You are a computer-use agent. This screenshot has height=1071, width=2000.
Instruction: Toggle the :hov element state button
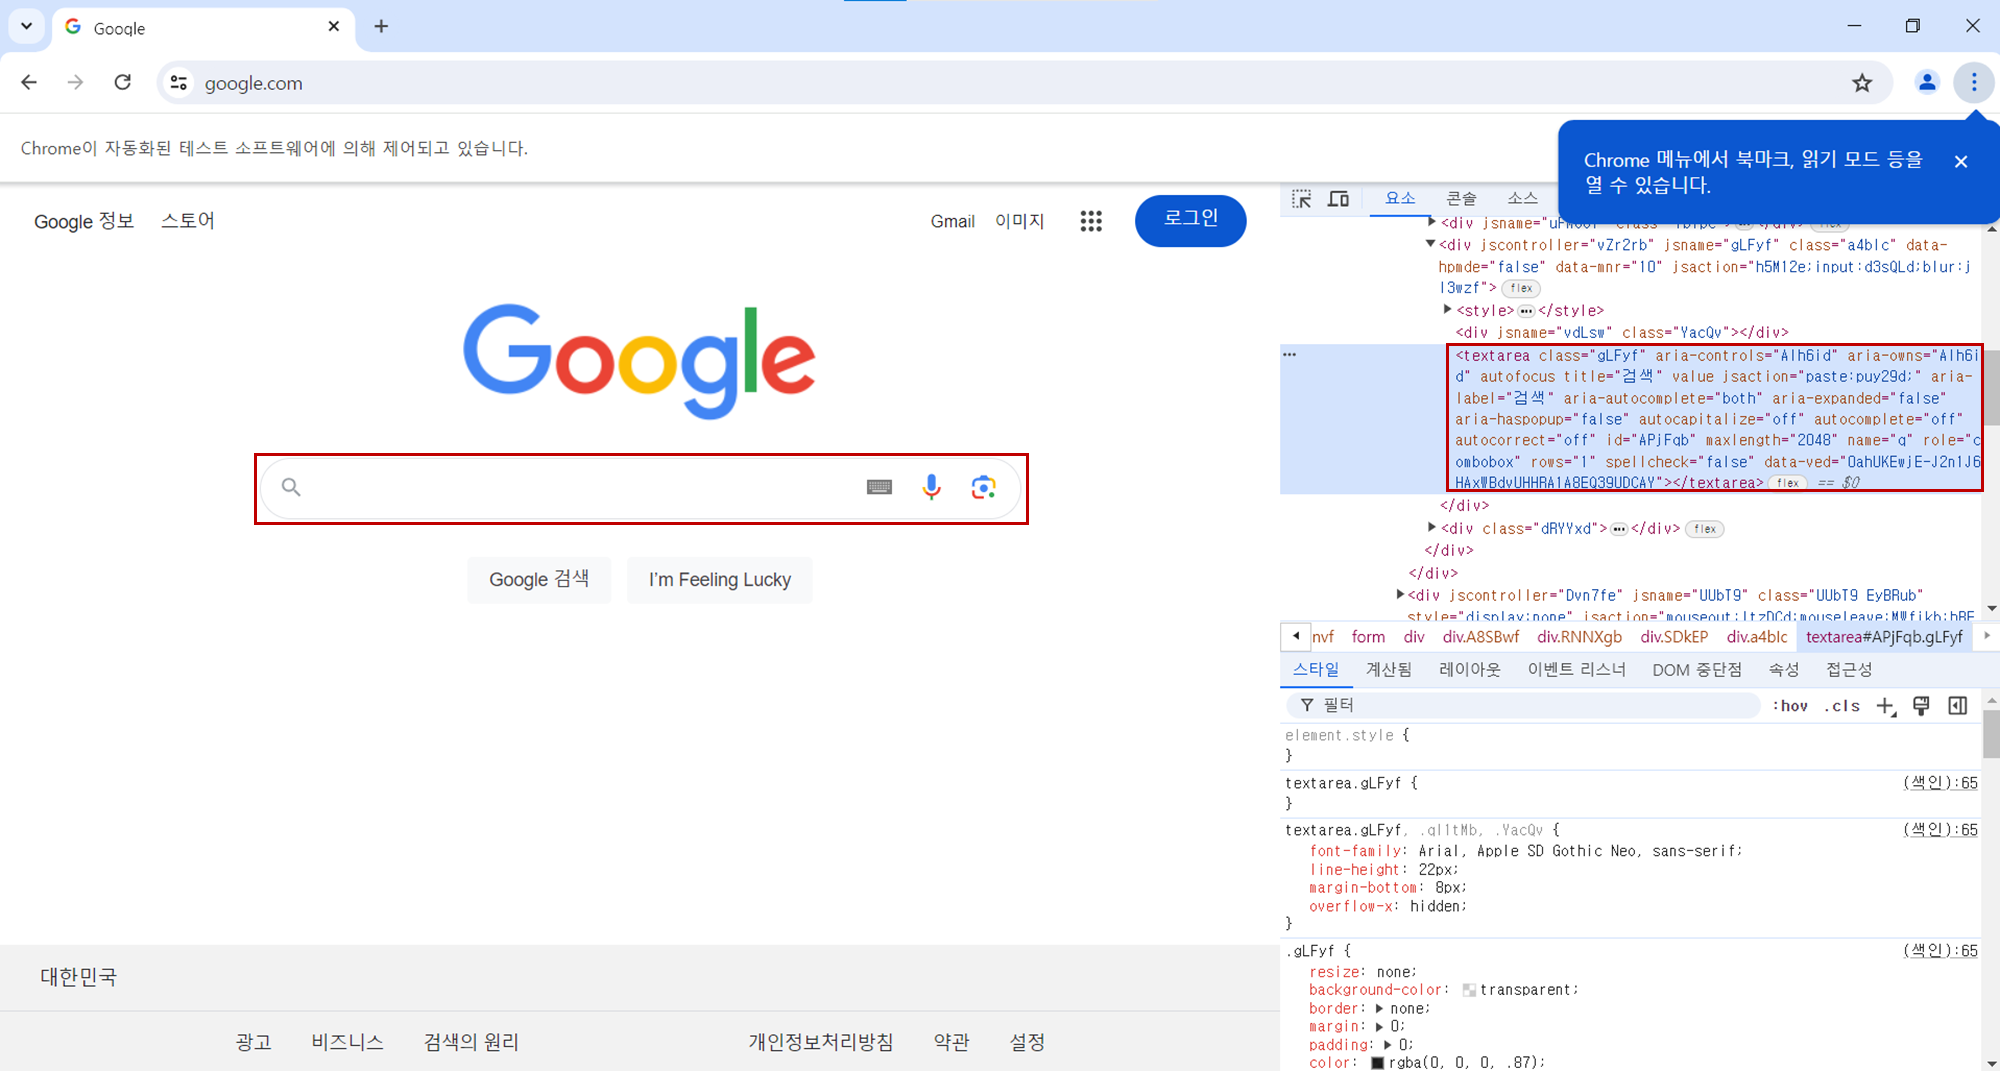point(1790,706)
